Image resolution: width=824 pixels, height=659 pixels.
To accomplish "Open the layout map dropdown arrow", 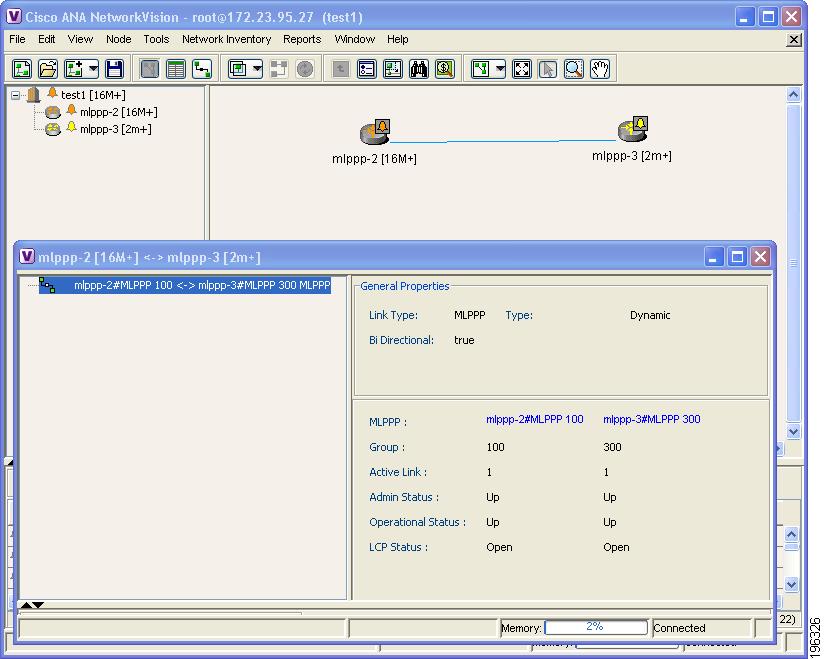I will [x=500, y=69].
